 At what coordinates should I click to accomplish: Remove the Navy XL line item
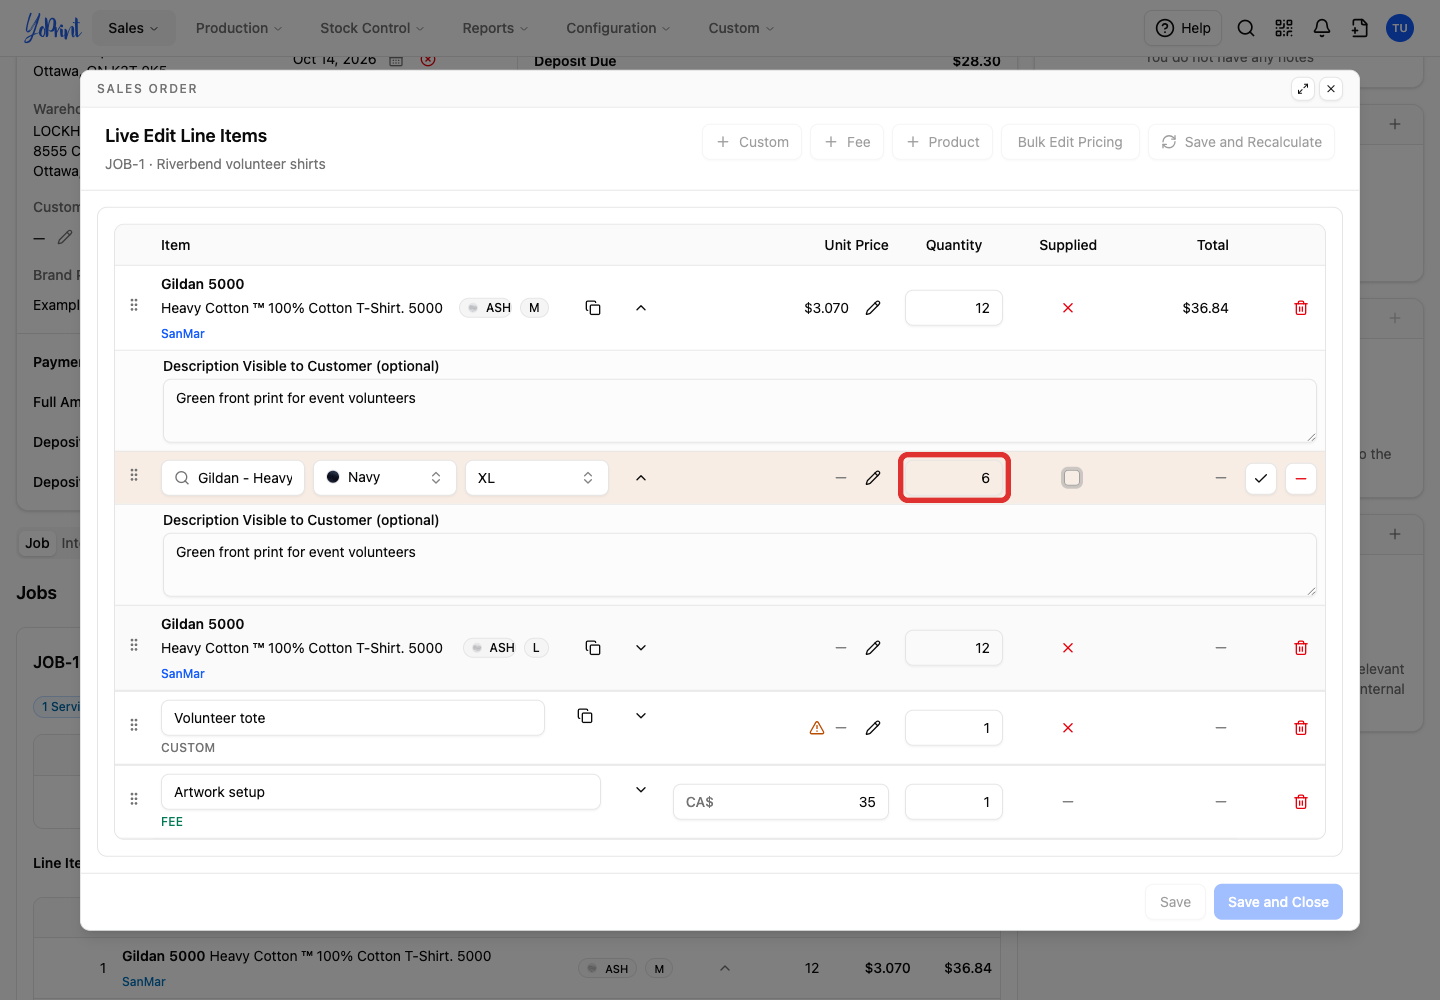pyautogui.click(x=1301, y=478)
